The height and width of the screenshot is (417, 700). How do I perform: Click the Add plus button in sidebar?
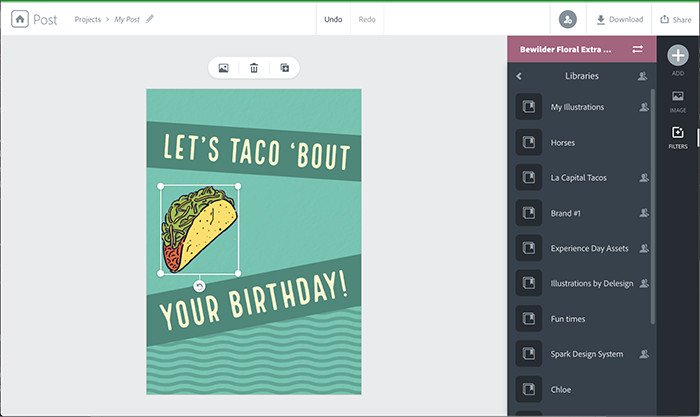[x=678, y=56]
